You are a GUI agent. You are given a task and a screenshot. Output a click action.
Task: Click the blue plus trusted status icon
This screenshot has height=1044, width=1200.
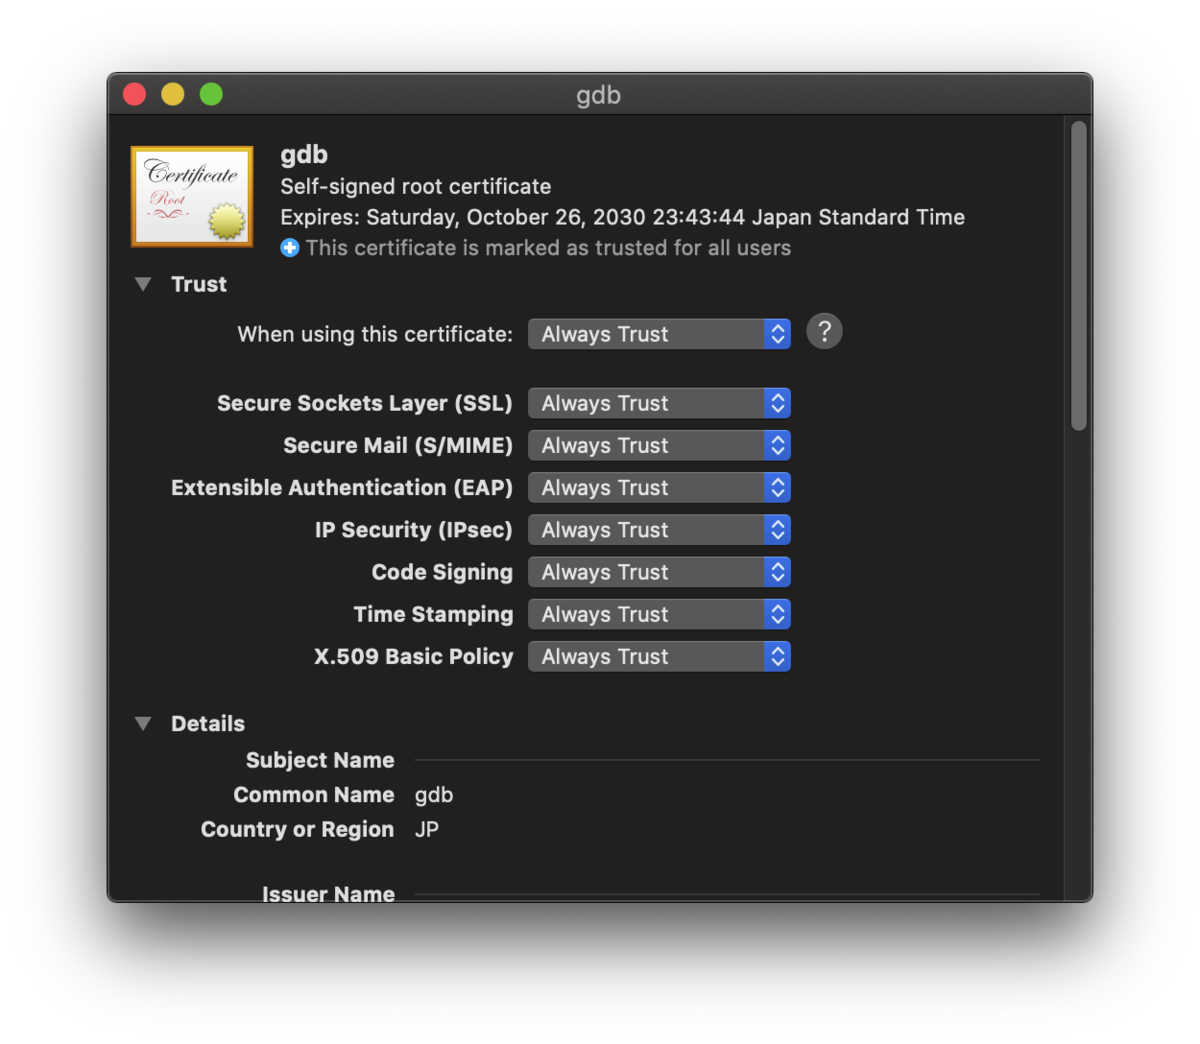click(290, 248)
